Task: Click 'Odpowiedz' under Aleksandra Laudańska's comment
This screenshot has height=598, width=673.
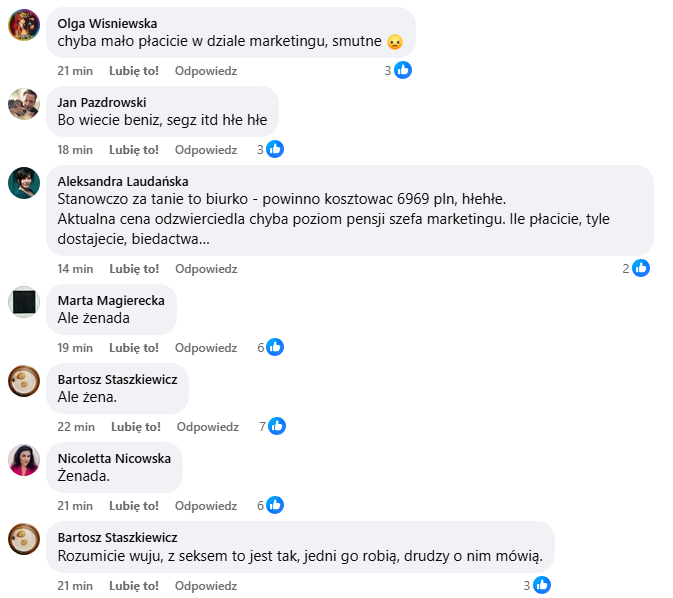Action: click(x=206, y=268)
